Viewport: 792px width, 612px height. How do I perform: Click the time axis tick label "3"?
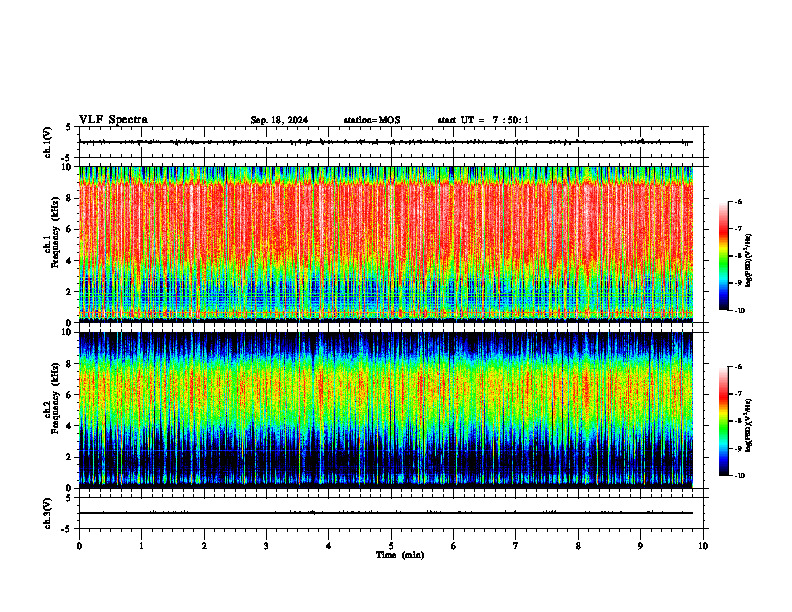tap(266, 546)
